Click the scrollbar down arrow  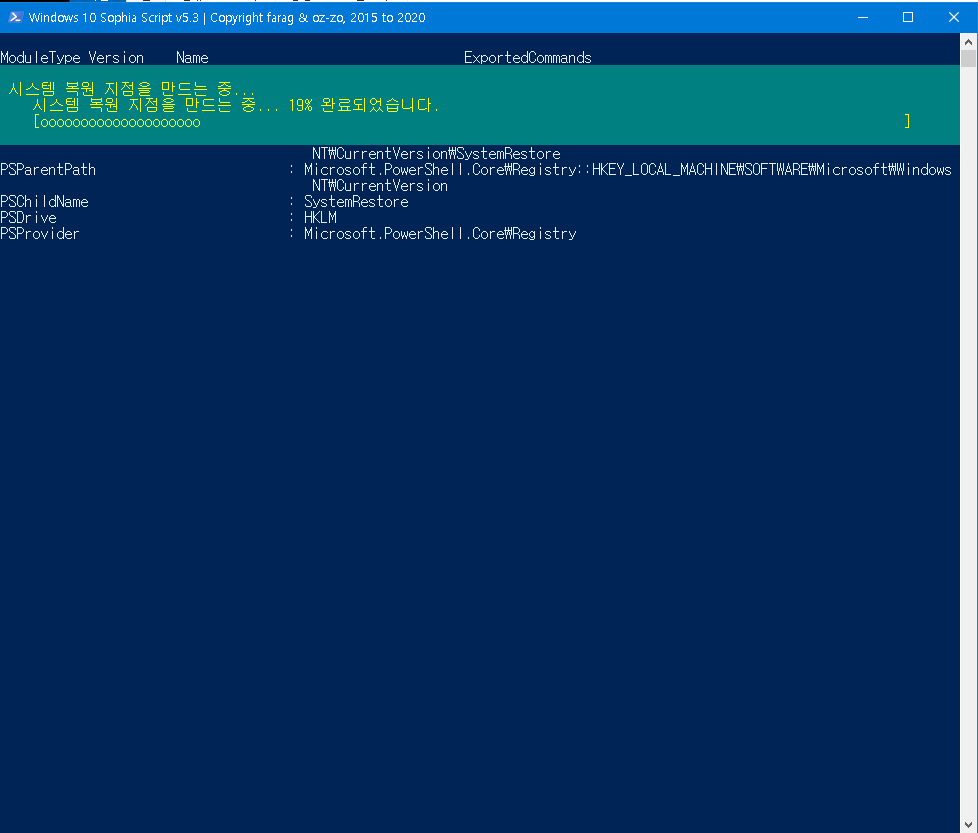969,824
